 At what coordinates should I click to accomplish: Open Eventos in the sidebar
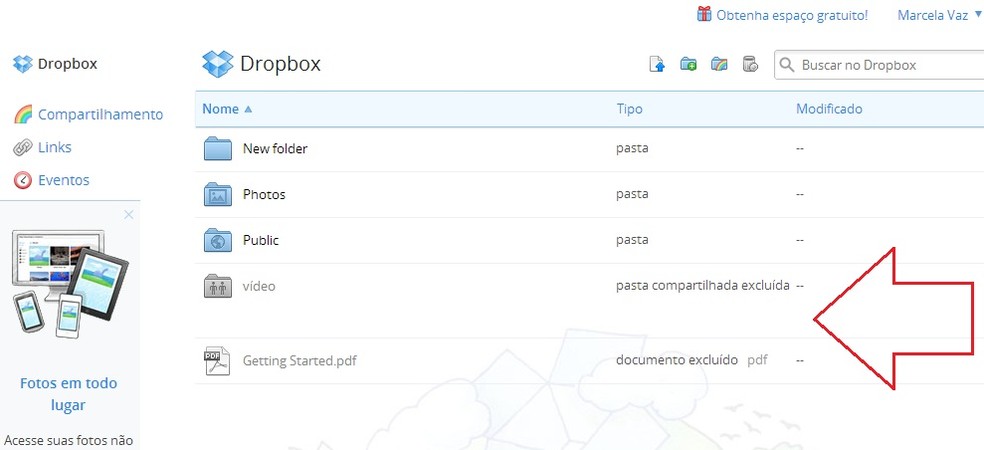[x=63, y=180]
